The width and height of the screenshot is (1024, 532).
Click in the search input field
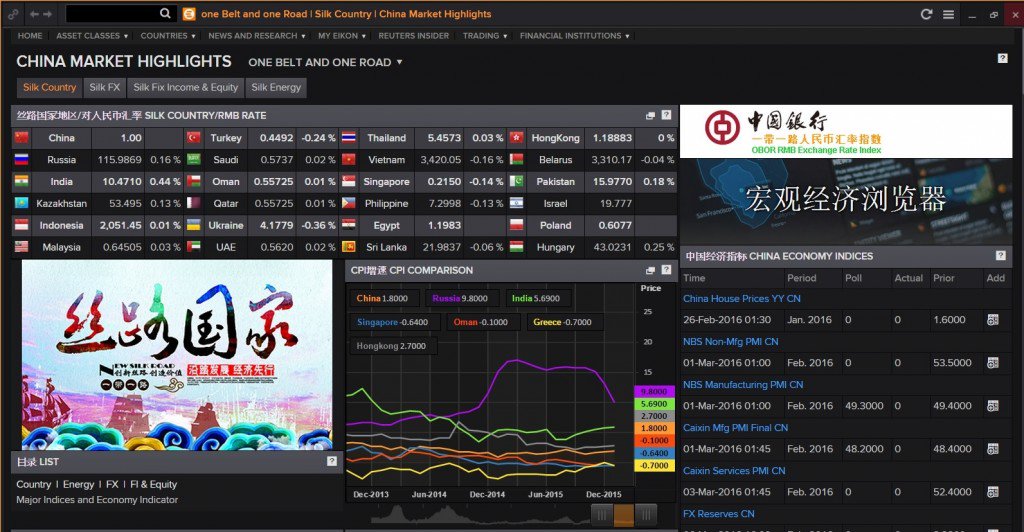click(112, 14)
